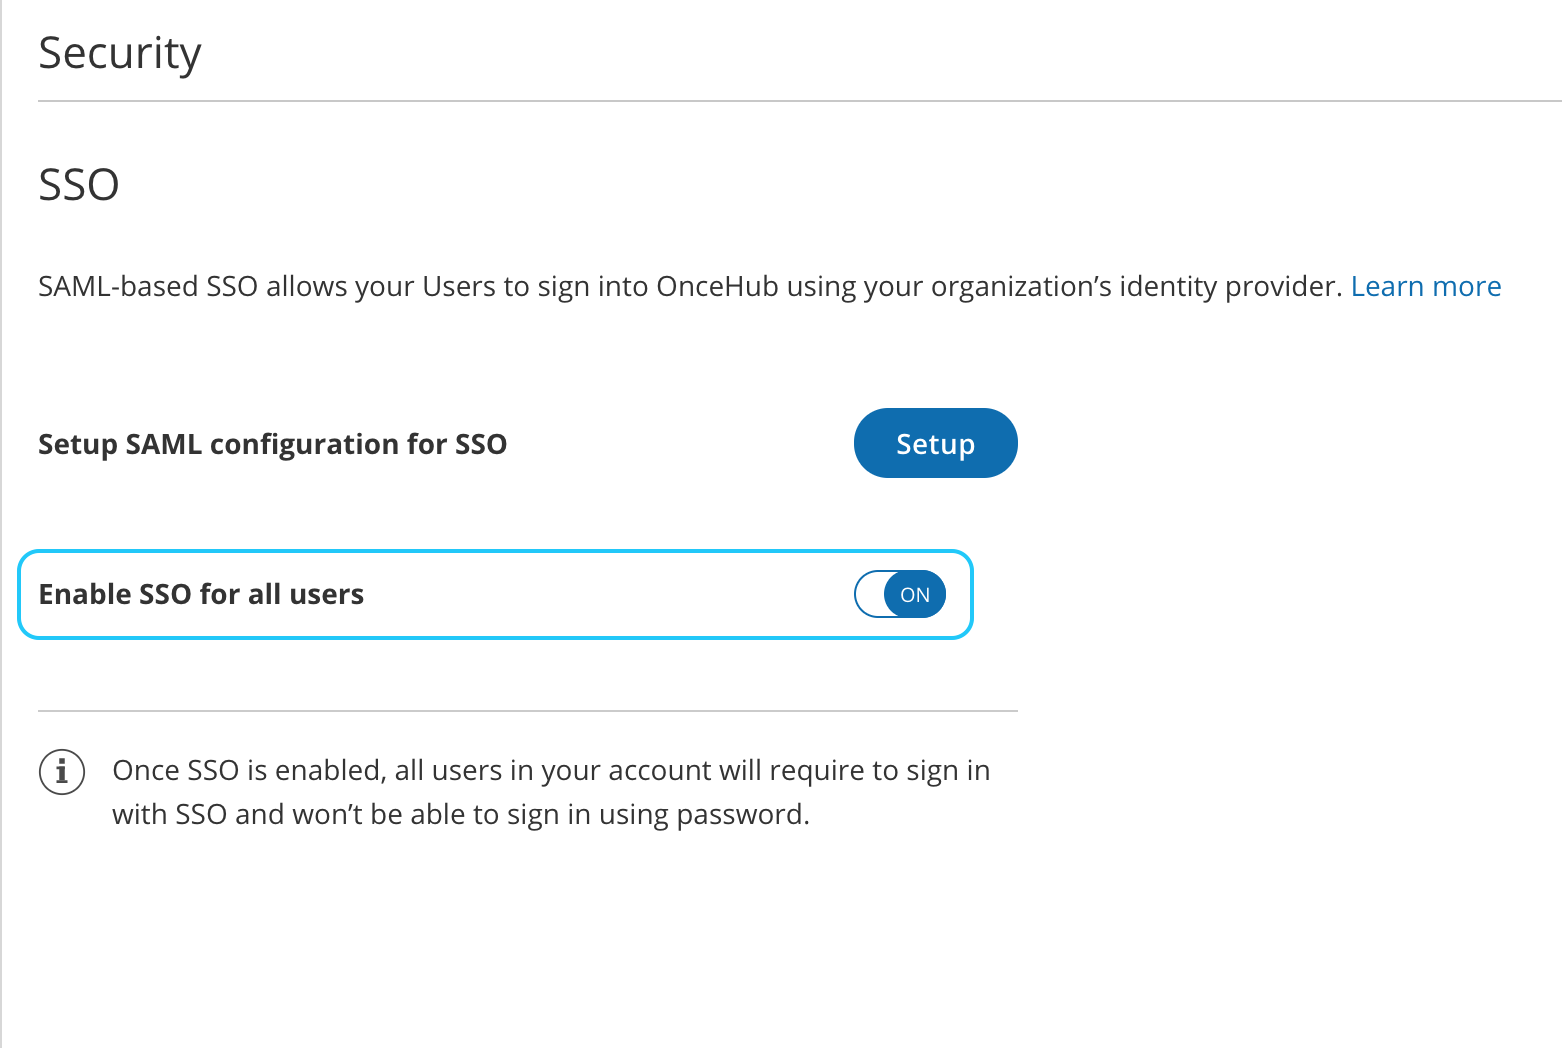Click empty space inside the highlighted Enable SSO row

pos(600,594)
